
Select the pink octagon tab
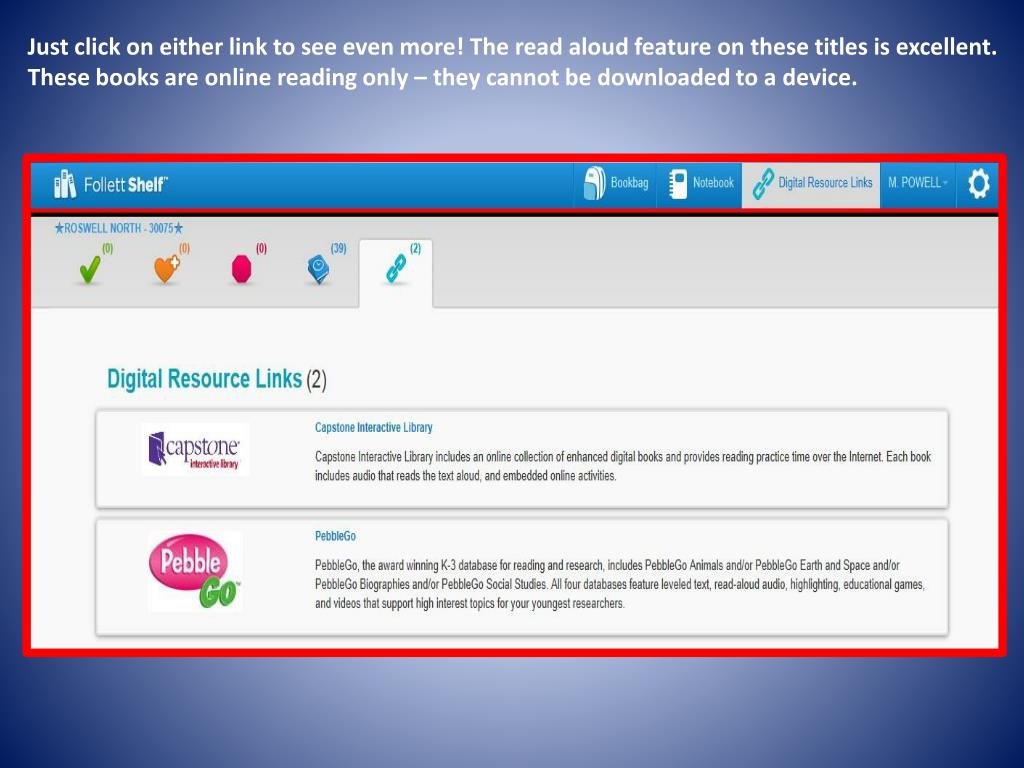point(242,269)
